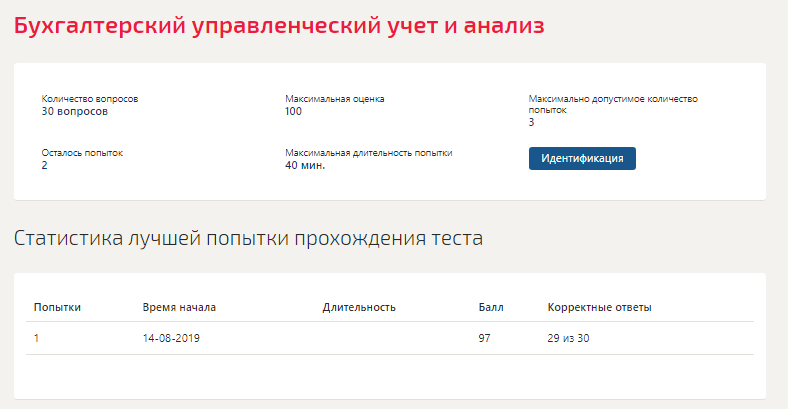Click the Попытки column header
The height and width of the screenshot is (409, 788).
(x=57, y=307)
